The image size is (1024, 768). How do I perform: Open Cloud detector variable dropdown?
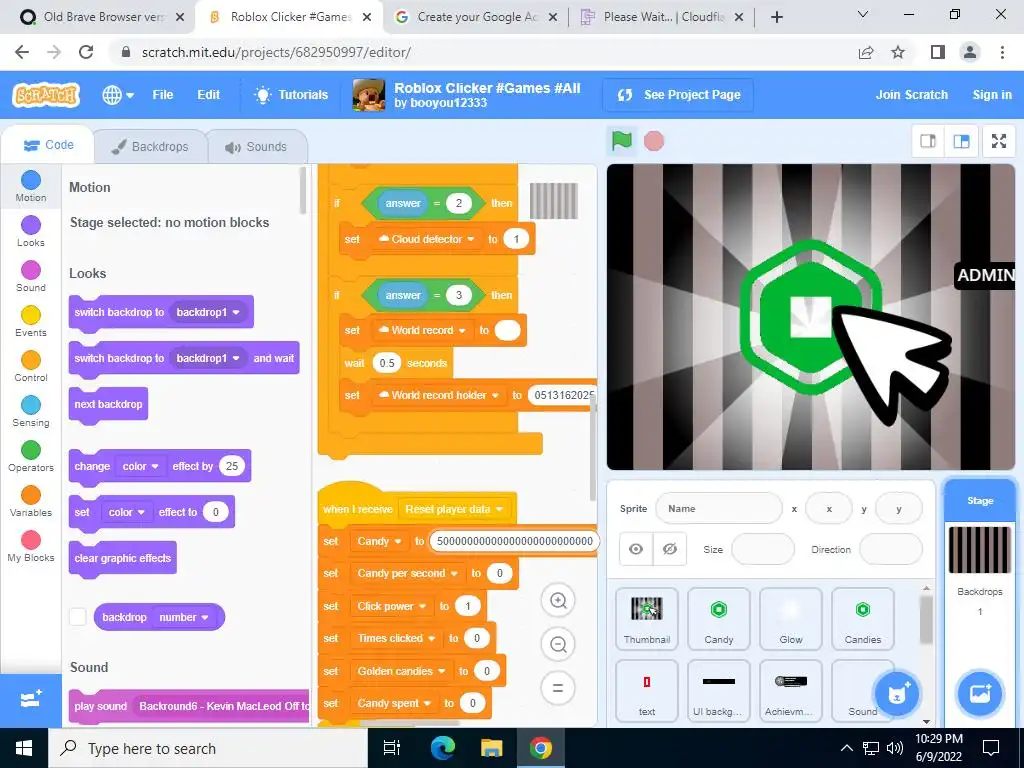tap(426, 239)
